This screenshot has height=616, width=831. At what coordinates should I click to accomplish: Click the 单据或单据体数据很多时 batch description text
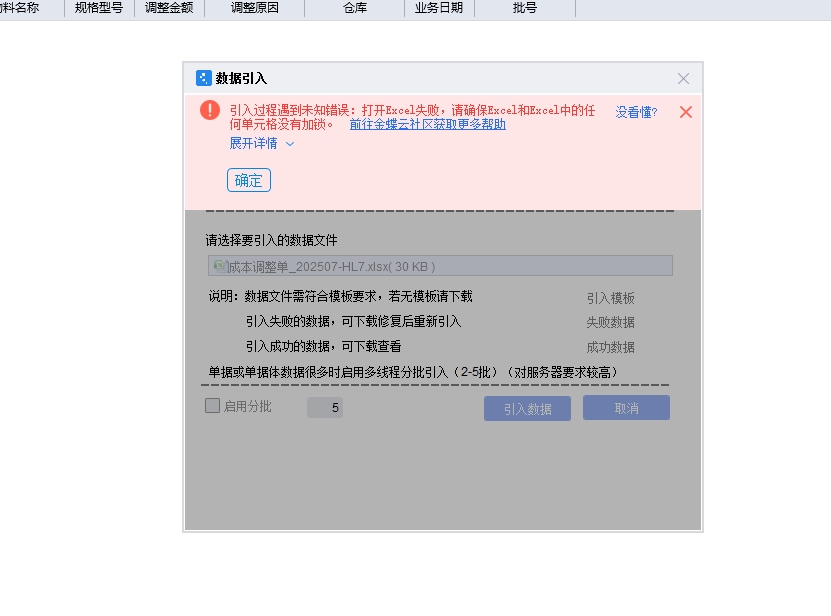pos(413,372)
